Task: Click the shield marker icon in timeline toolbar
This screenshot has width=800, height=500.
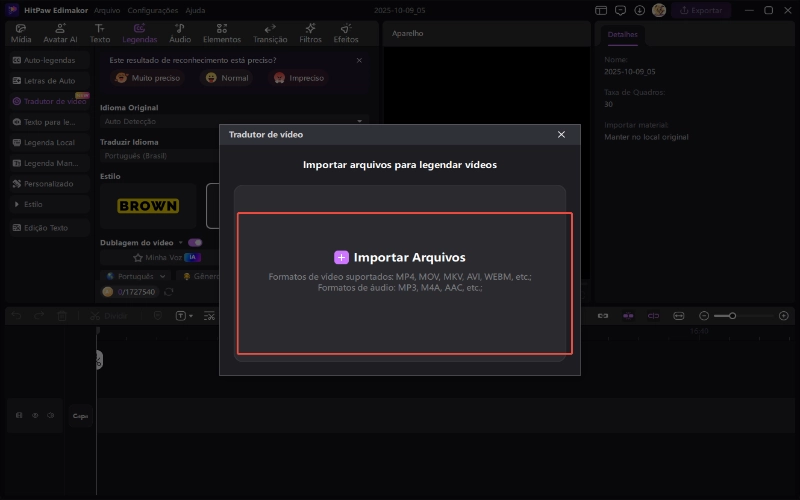Action: 158,316
